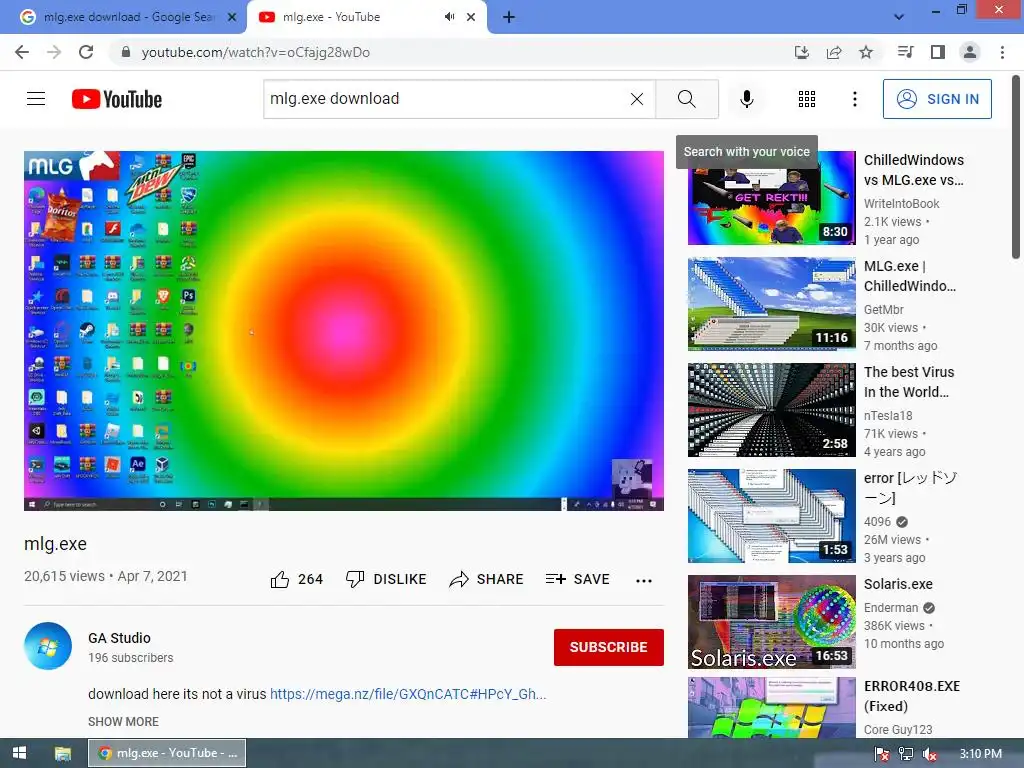The width and height of the screenshot is (1024, 768).
Task: Click the taskbar clock 3:10 PM
Action: (x=980, y=754)
